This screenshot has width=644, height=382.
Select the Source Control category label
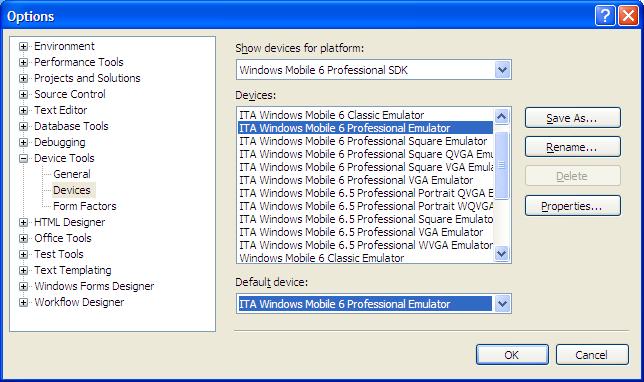tap(70, 94)
